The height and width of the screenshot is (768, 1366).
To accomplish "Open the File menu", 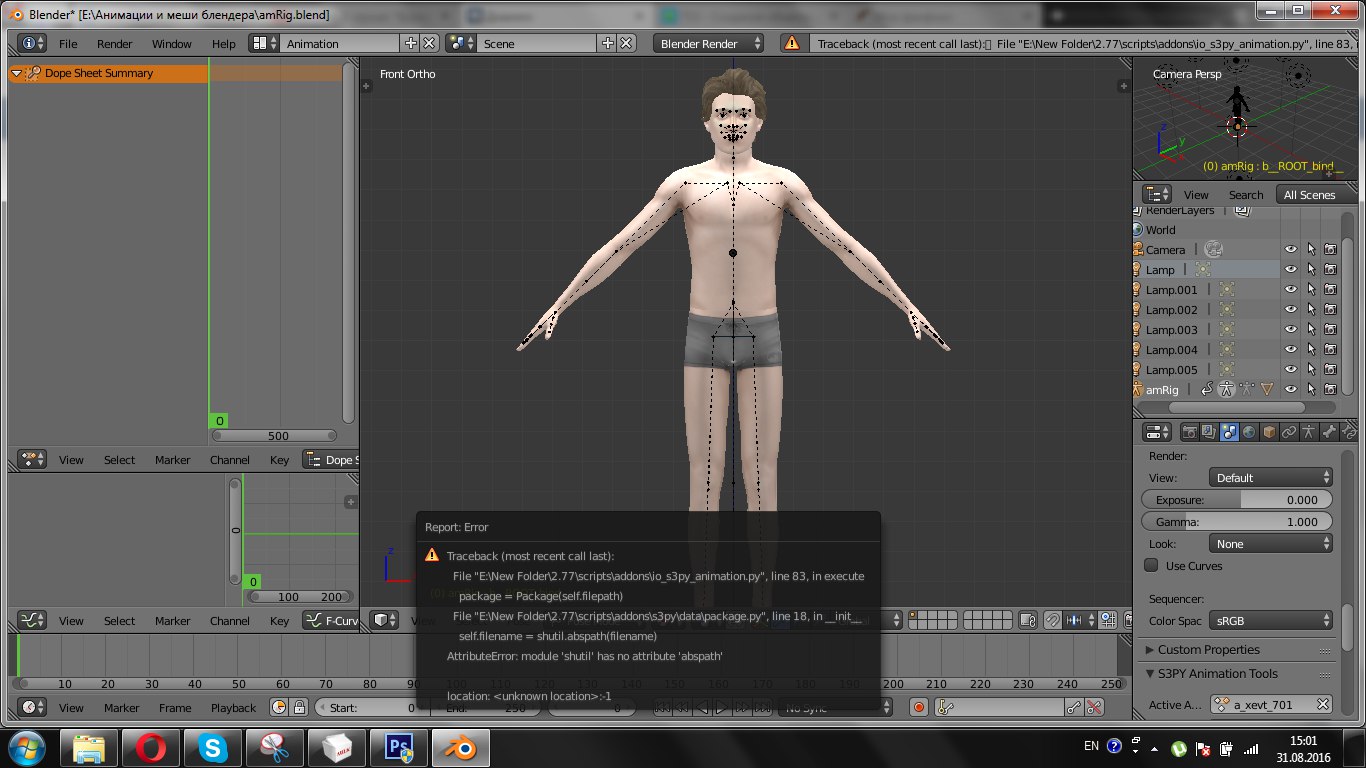I will tap(68, 43).
